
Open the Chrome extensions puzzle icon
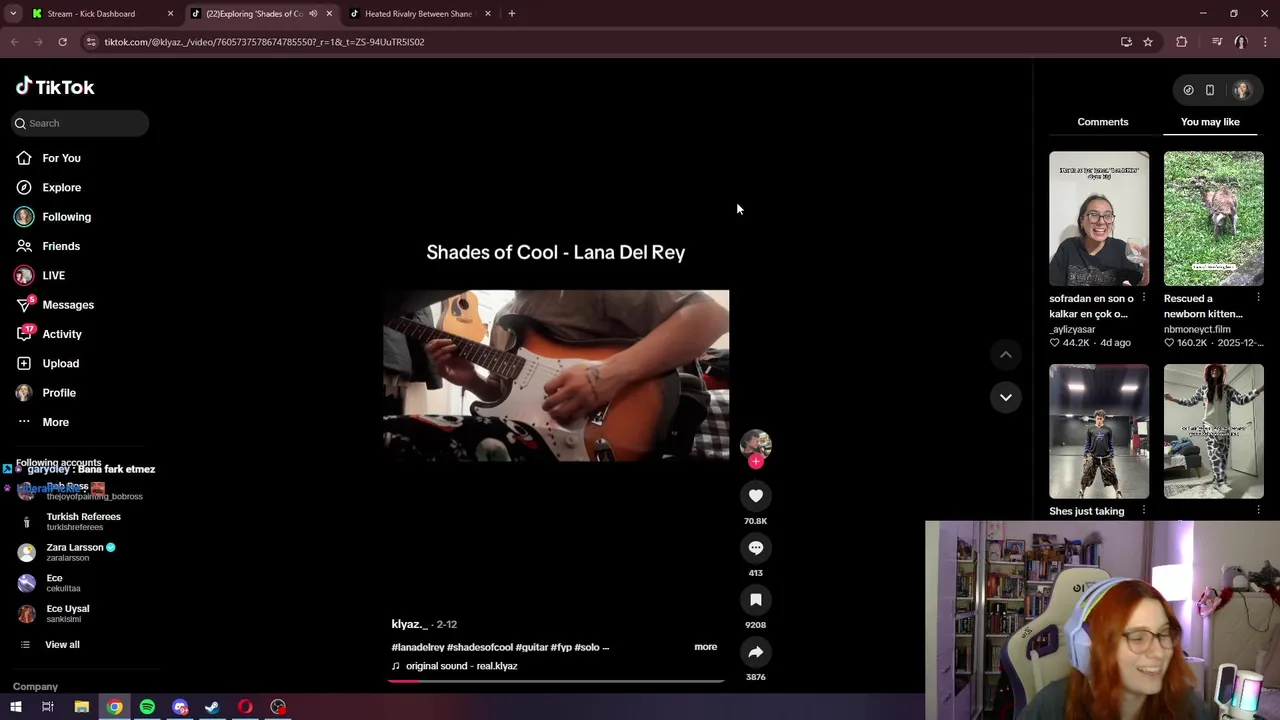(x=1182, y=42)
